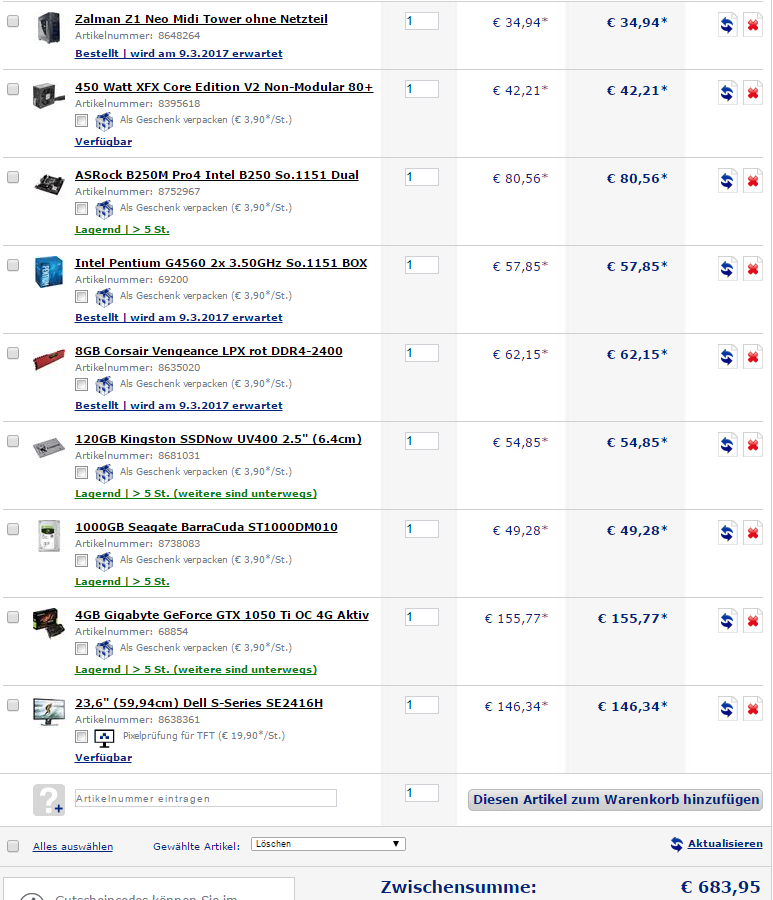Click Diesen Artikel zum Warenkorb hinzufügen button
This screenshot has width=773, height=900.
coord(615,800)
